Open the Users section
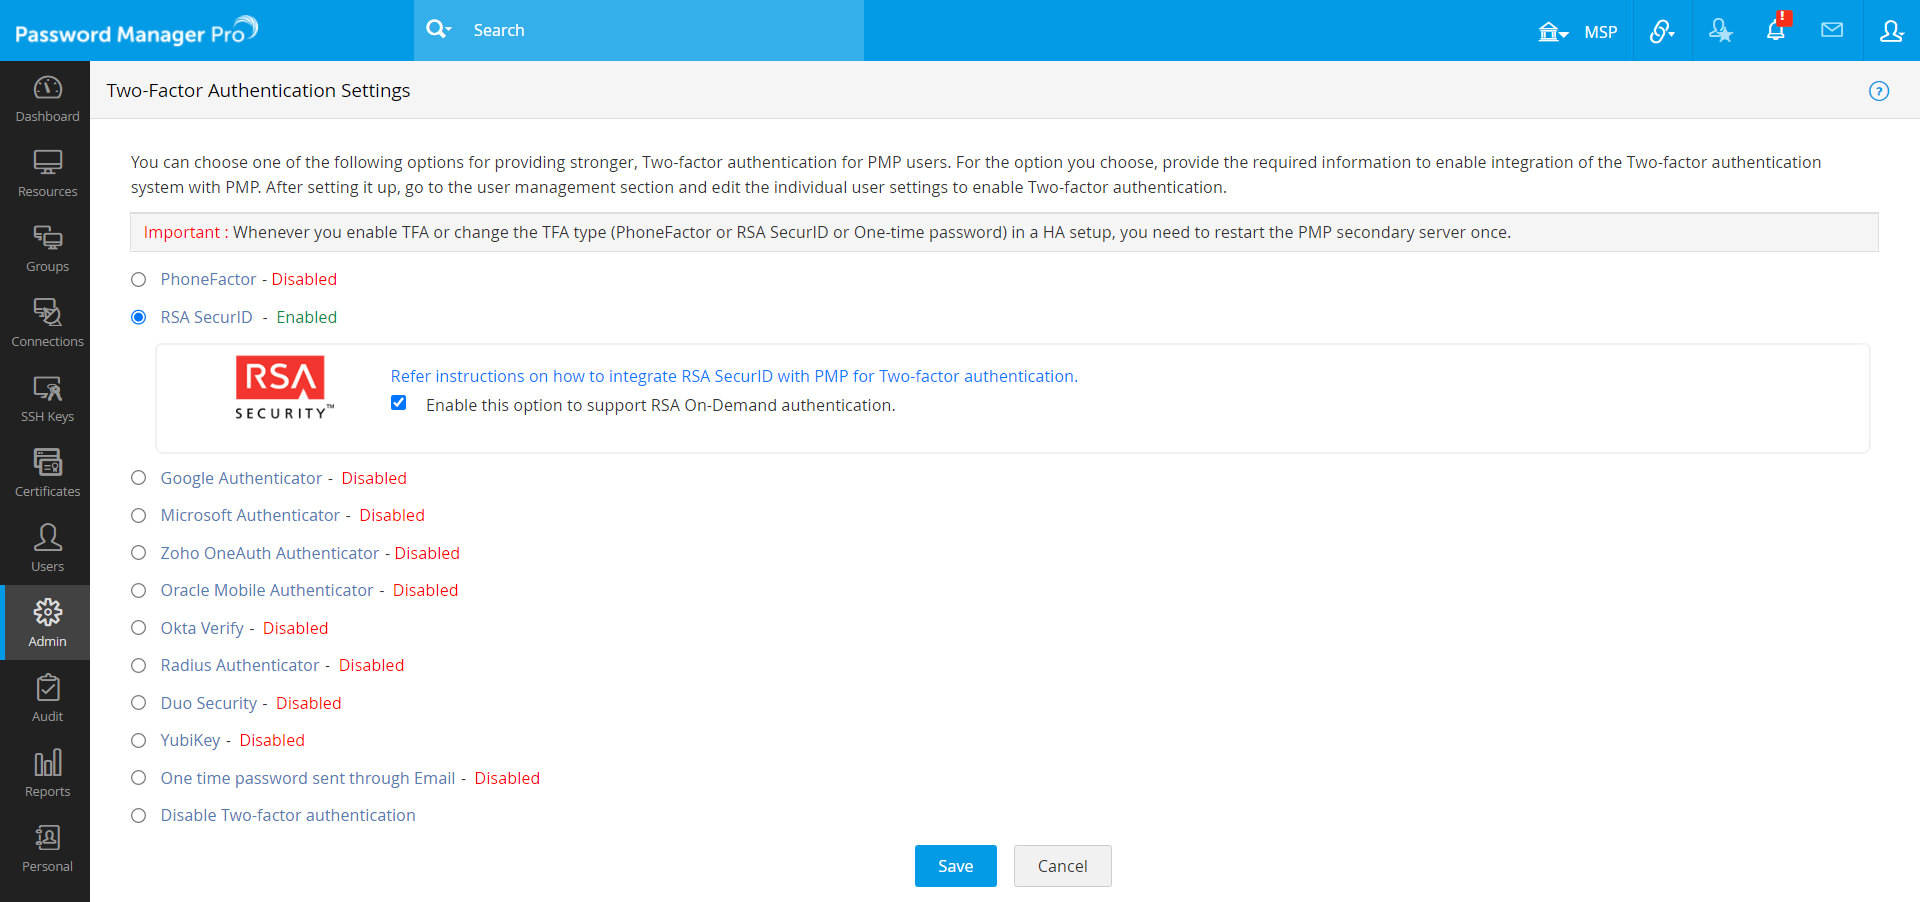 coord(47,549)
